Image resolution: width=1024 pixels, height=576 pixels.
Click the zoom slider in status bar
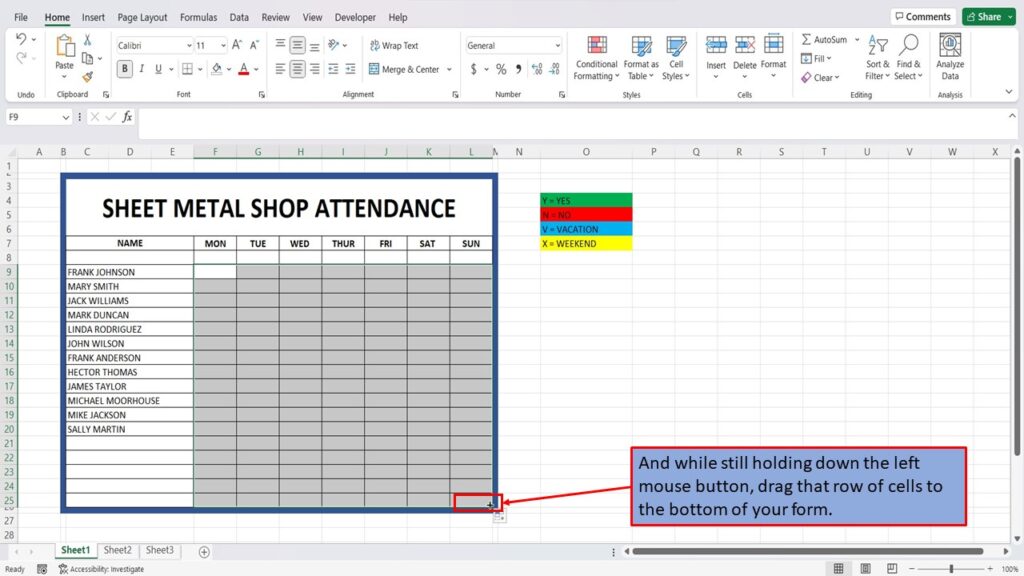click(951, 569)
